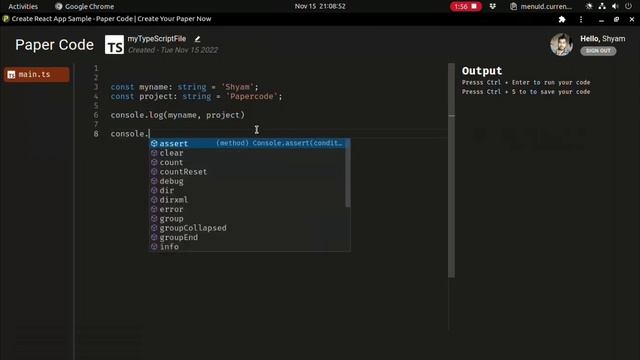Image resolution: width=640 pixels, height=360 pixels.
Task: Open the clock and calendar in top bar
Action: (320, 6)
